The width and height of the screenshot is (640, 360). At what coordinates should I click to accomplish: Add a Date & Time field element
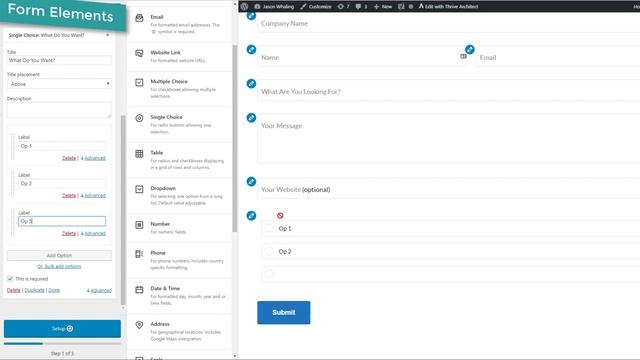(x=180, y=296)
